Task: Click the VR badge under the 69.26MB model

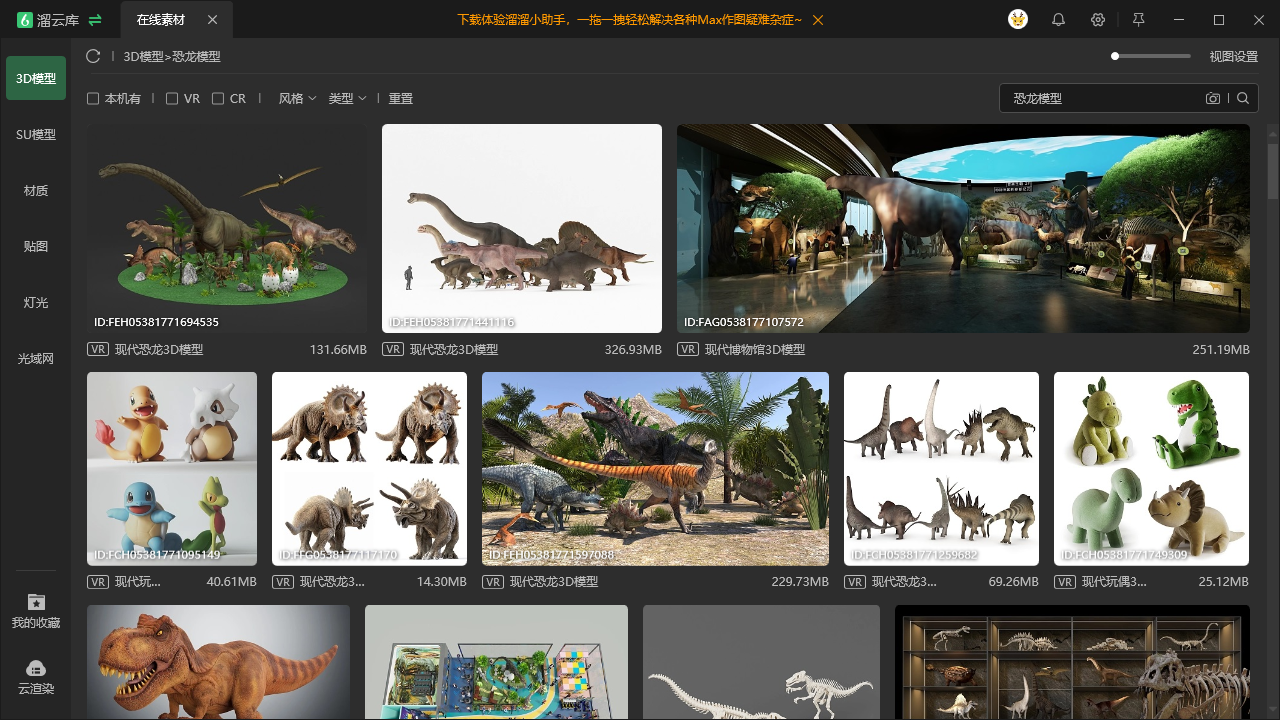Action: (855, 581)
